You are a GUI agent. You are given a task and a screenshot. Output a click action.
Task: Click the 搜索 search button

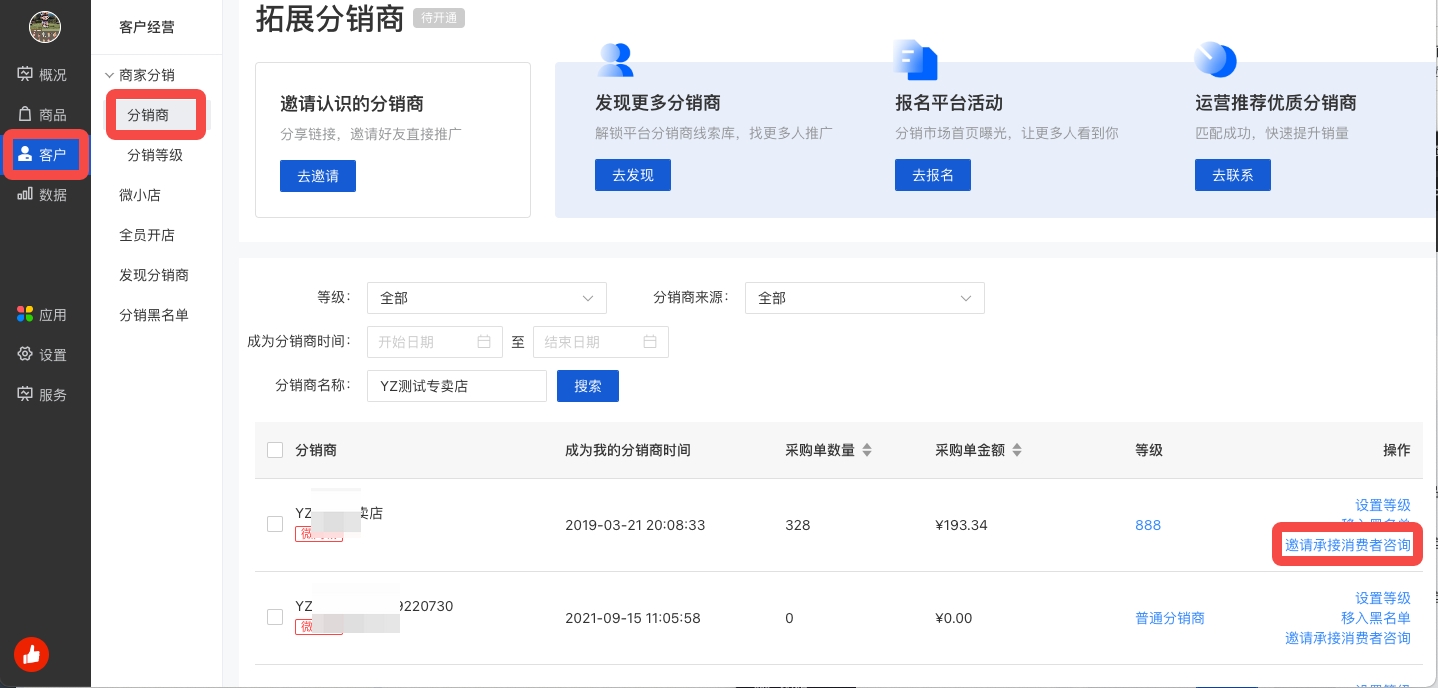point(588,386)
